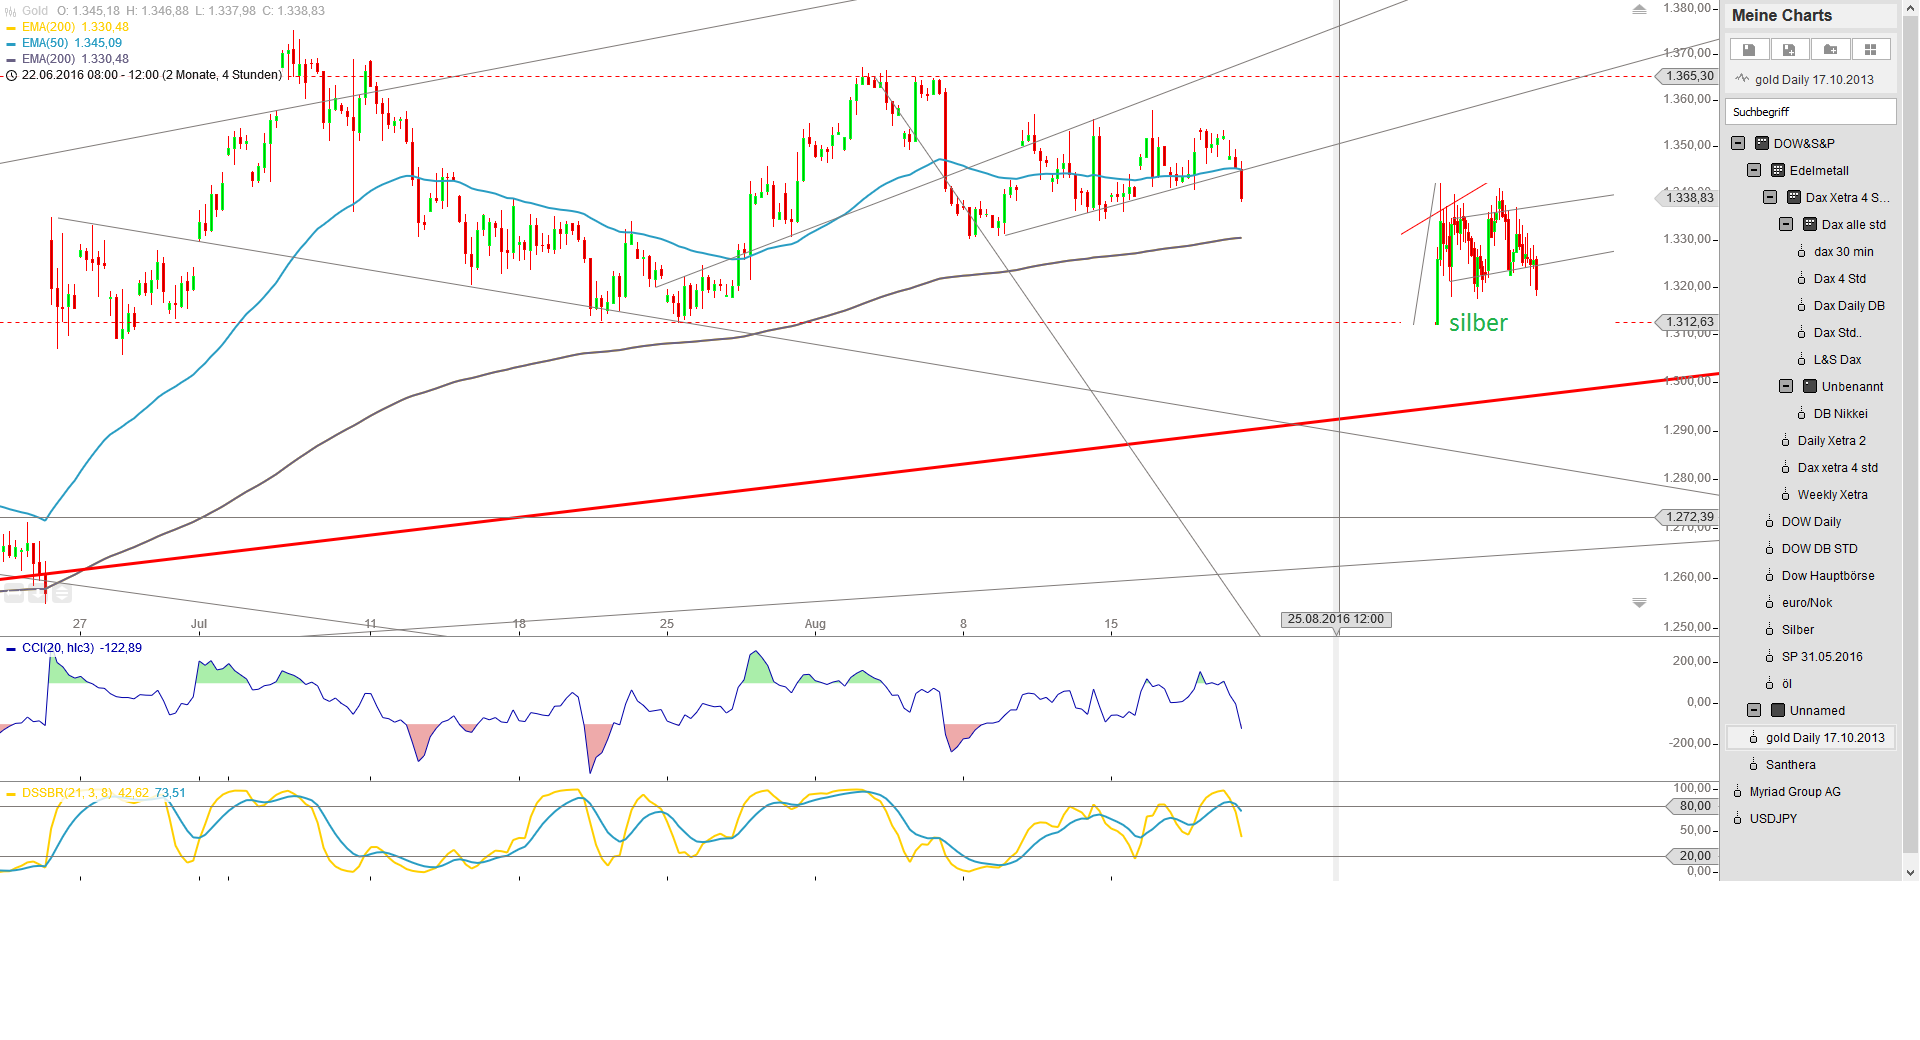The height and width of the screenshot is (1040, 1920).
Task: Click the Edelmetall folder icon
Action: pos(1778,170)
